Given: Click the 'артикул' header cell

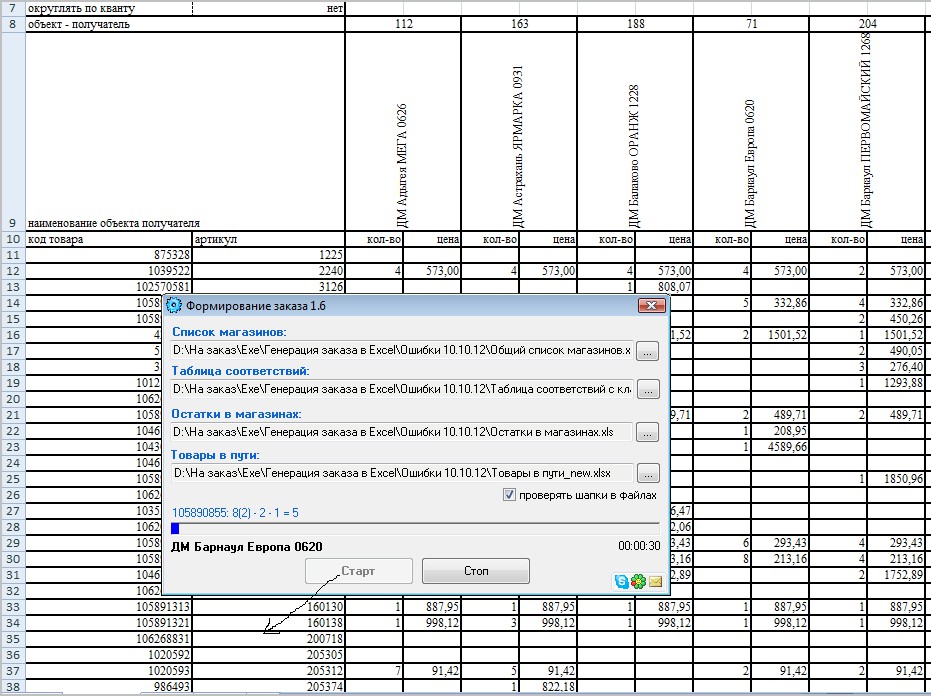Looking at the screenshot, I should 269,239.
